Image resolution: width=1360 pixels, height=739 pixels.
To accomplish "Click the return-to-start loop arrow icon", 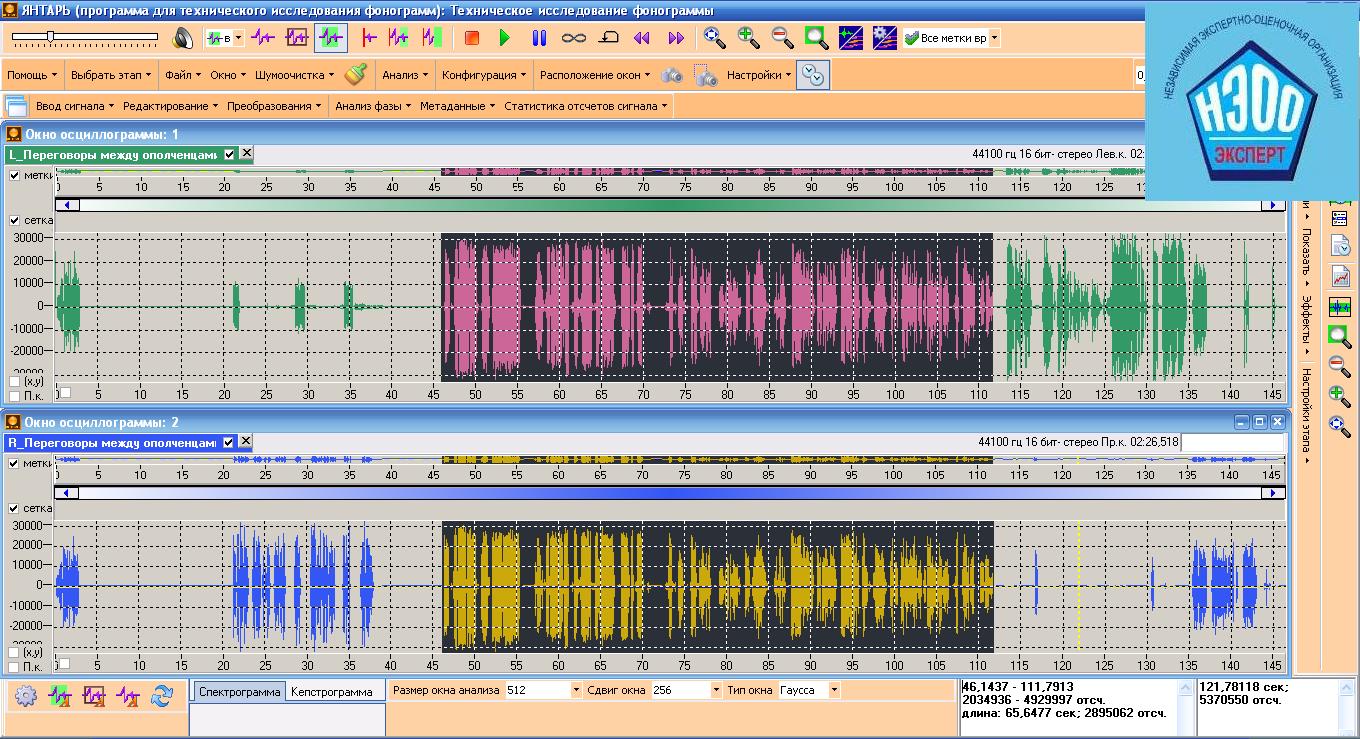I will (608, 38).
